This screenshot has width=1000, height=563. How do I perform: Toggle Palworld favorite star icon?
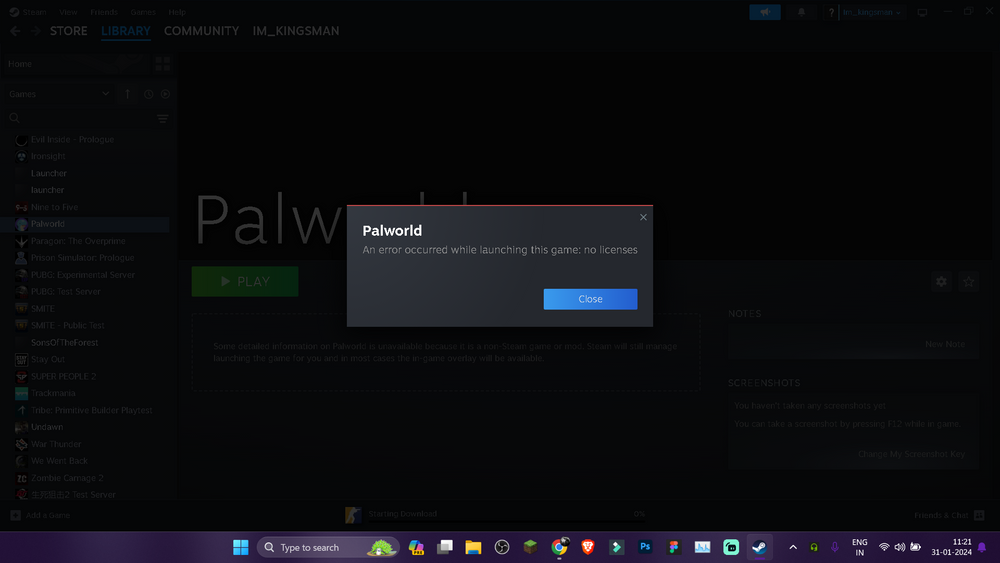point(968,281)
